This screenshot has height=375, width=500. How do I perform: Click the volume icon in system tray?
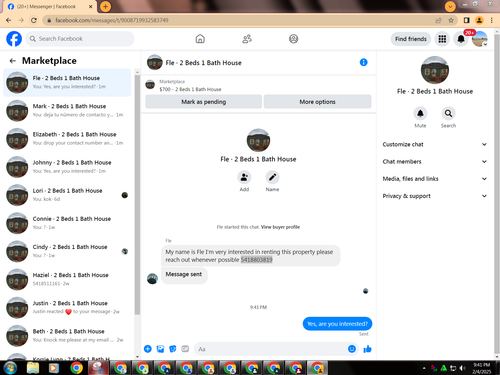coord(462,368)
